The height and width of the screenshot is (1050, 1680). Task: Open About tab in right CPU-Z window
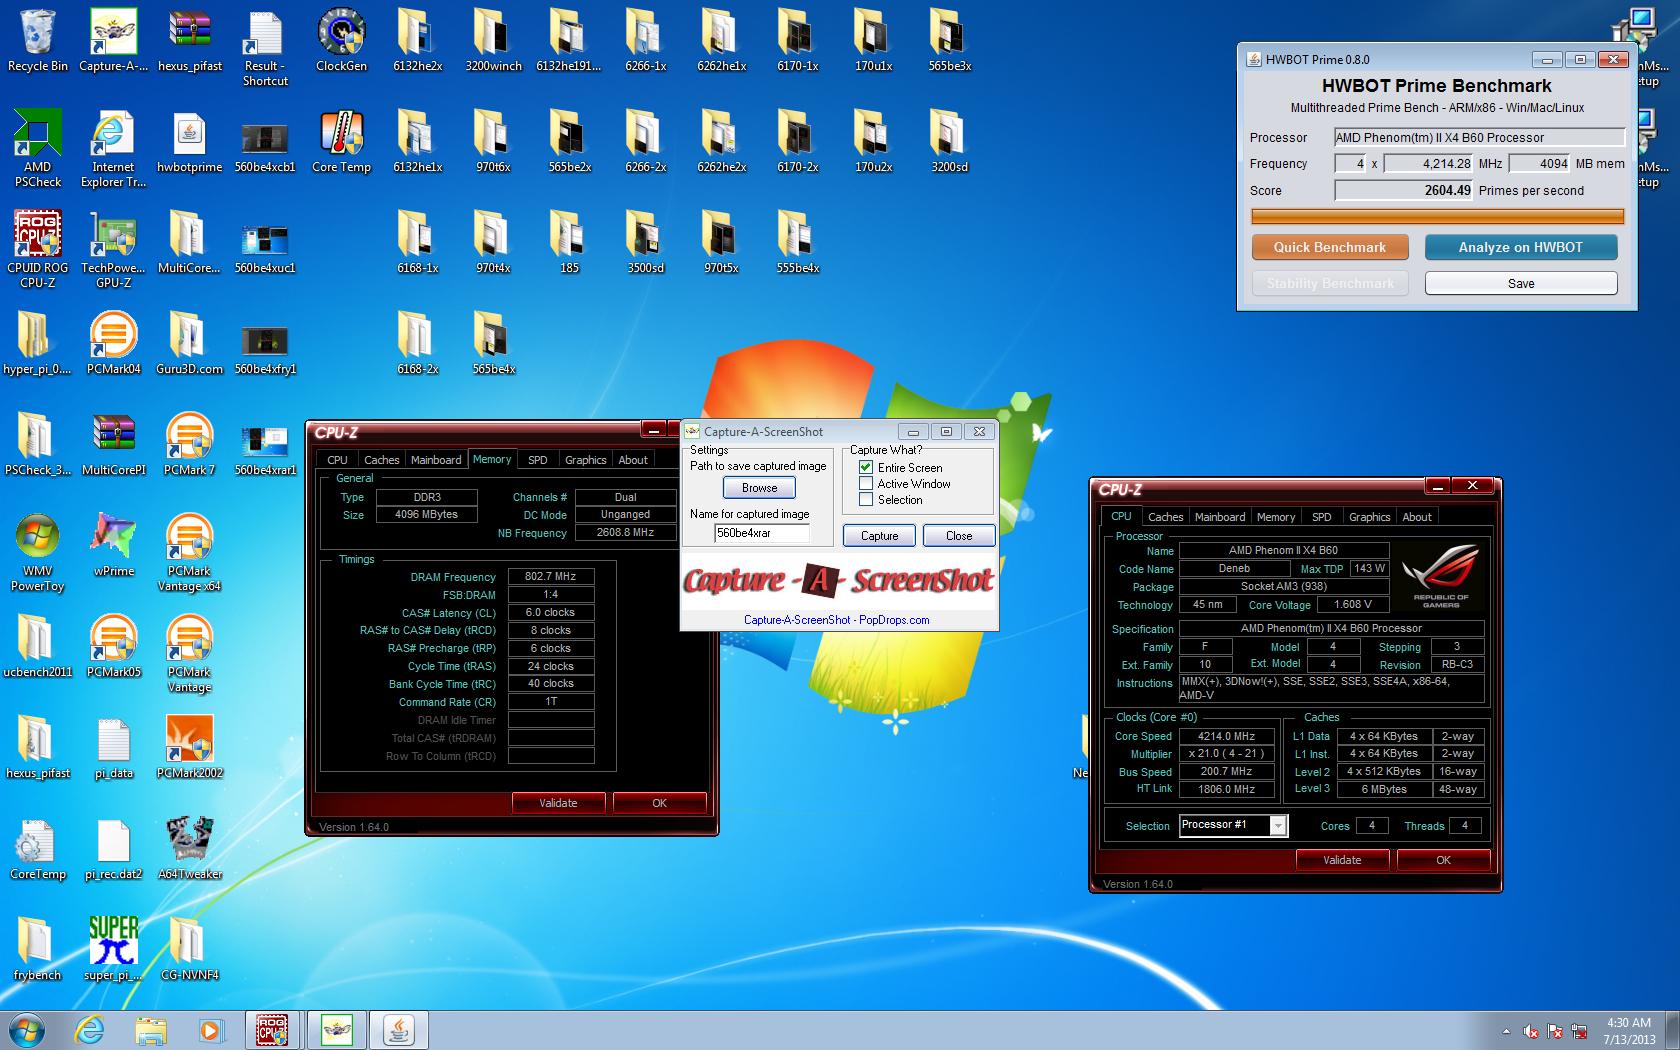point(1416,517)
